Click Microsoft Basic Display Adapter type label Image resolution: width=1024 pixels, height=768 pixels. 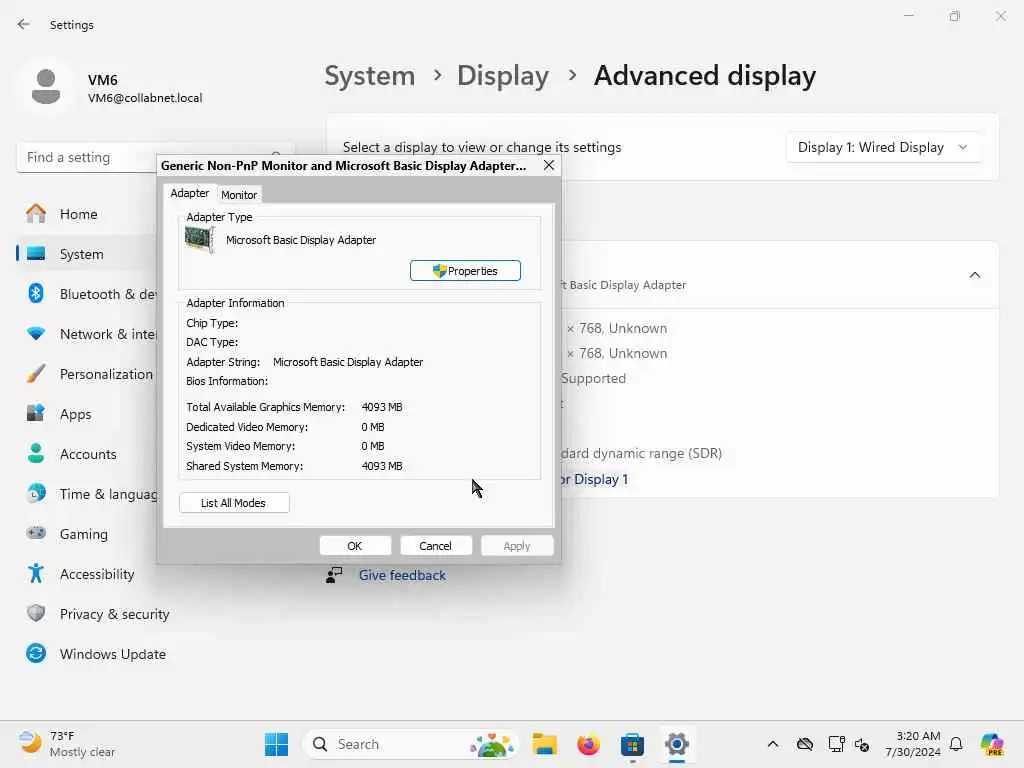click(300, 240)
